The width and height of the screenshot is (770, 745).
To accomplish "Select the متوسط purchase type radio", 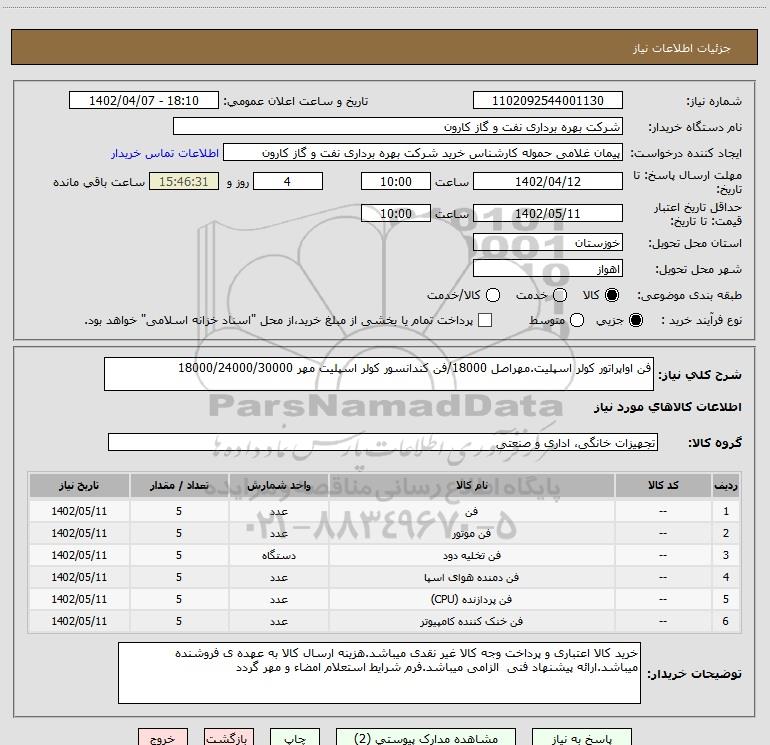I will click(577, 320).
